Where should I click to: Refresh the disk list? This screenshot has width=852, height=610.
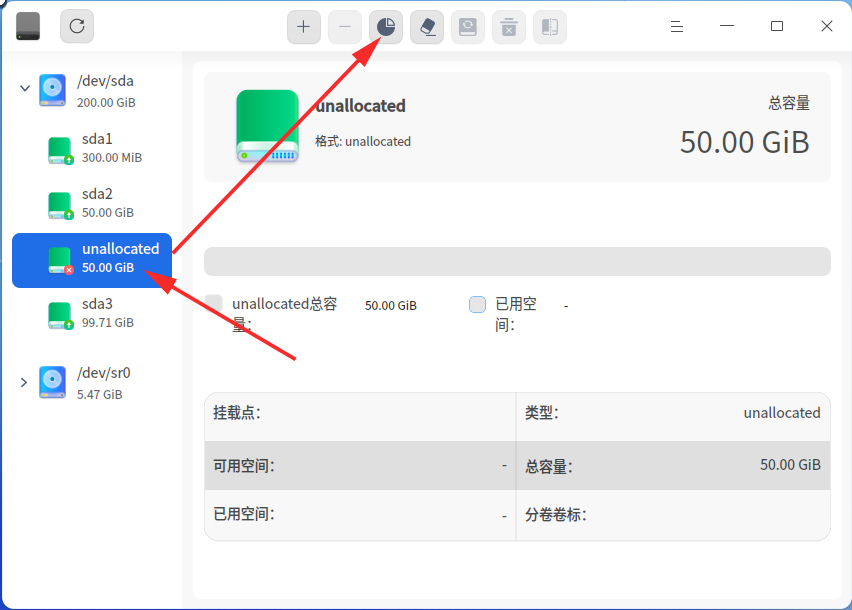pyautogui.click(x=77, y=26)
